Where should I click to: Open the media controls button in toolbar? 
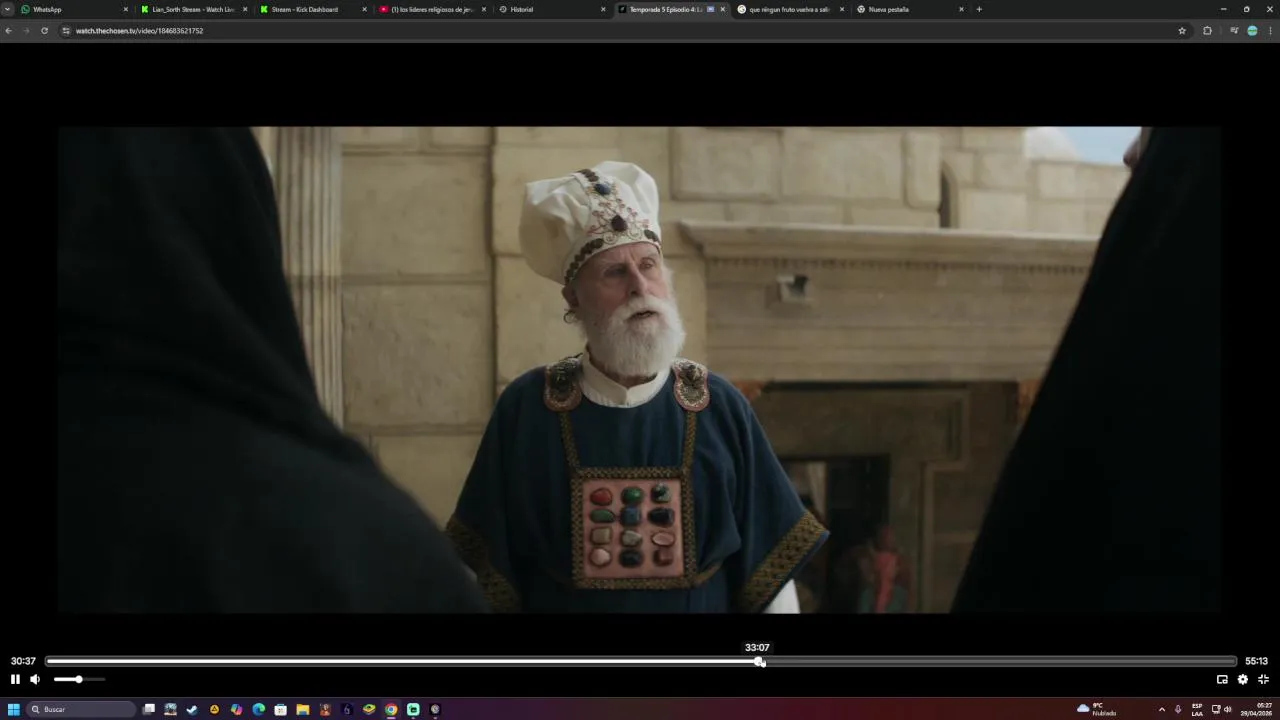[1234, 31]
